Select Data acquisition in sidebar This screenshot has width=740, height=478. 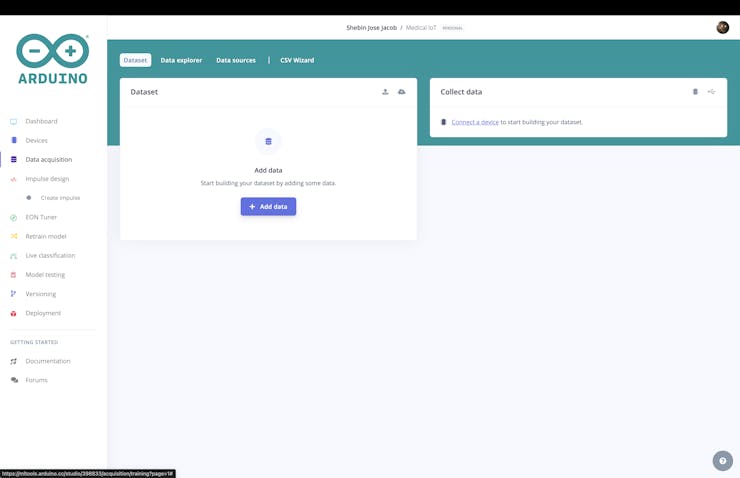(x=49, y=159)
